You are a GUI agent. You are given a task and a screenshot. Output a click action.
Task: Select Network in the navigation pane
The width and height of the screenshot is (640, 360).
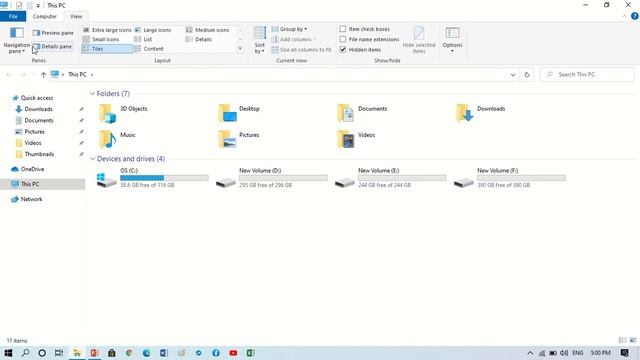[x=31, y=199]
